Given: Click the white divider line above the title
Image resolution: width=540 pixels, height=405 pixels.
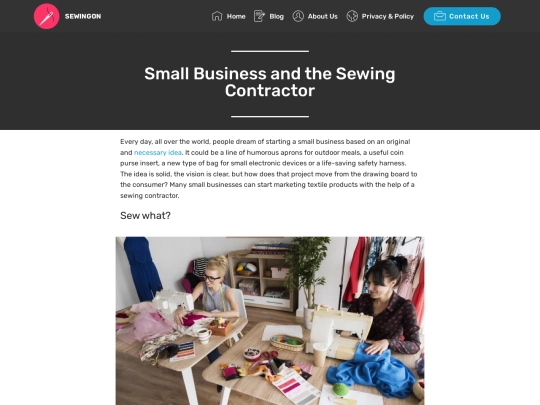Looking at the screenshot, I should pyautogui.click(x=270, y=51).
